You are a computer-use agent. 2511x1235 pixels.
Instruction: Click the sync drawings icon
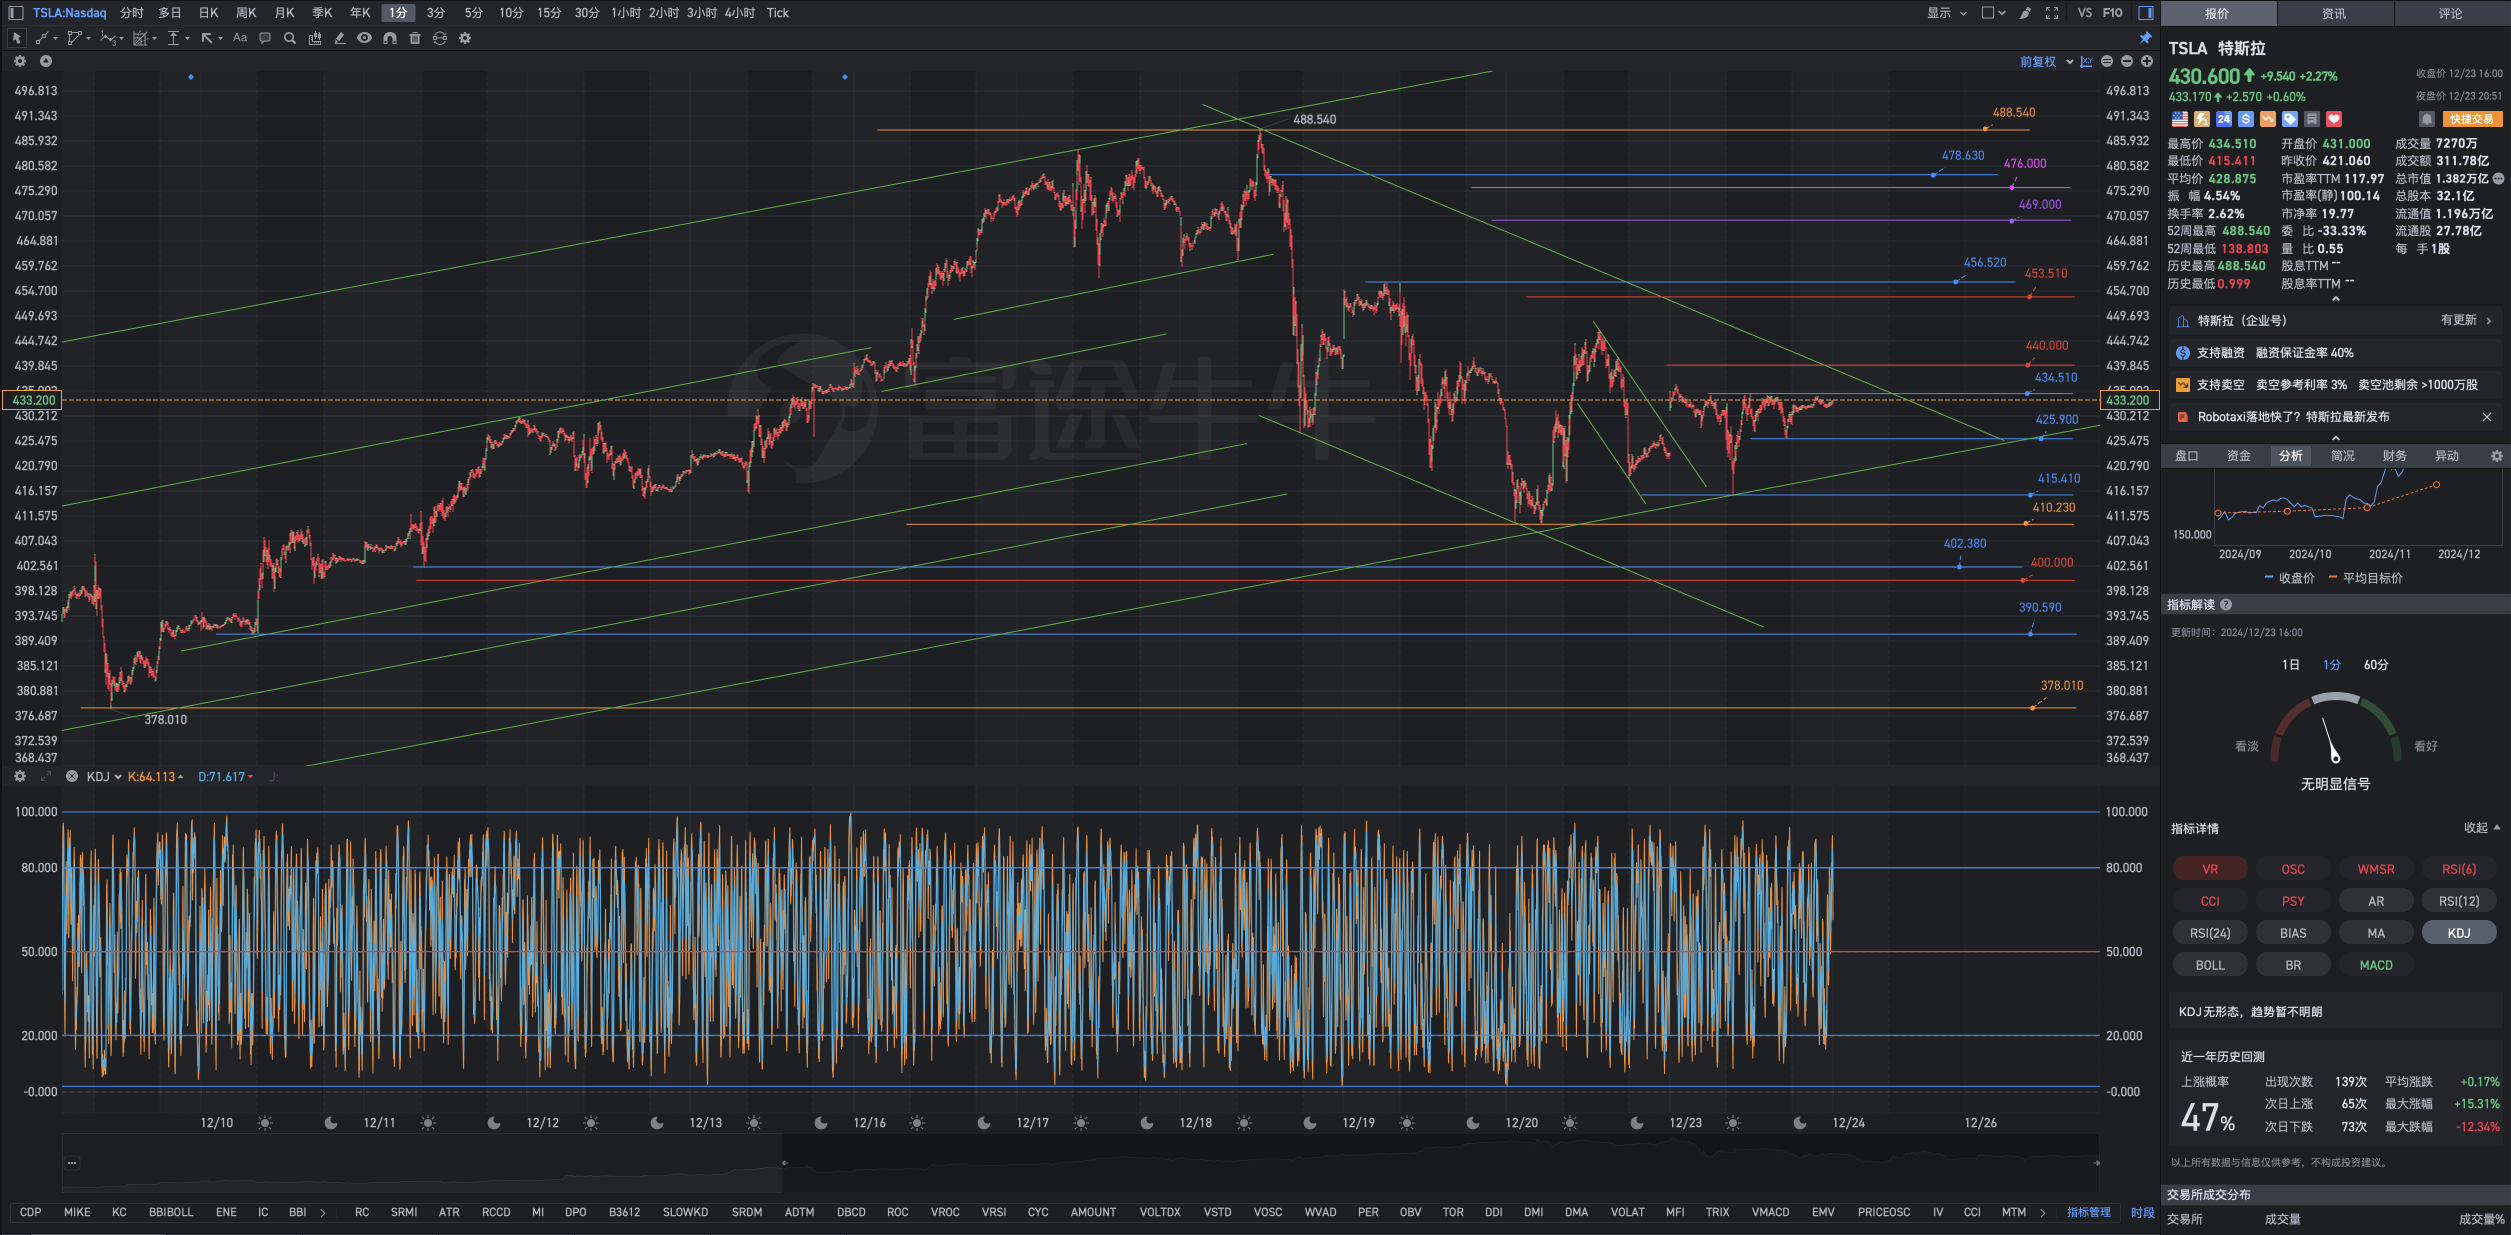coord(440,38)
